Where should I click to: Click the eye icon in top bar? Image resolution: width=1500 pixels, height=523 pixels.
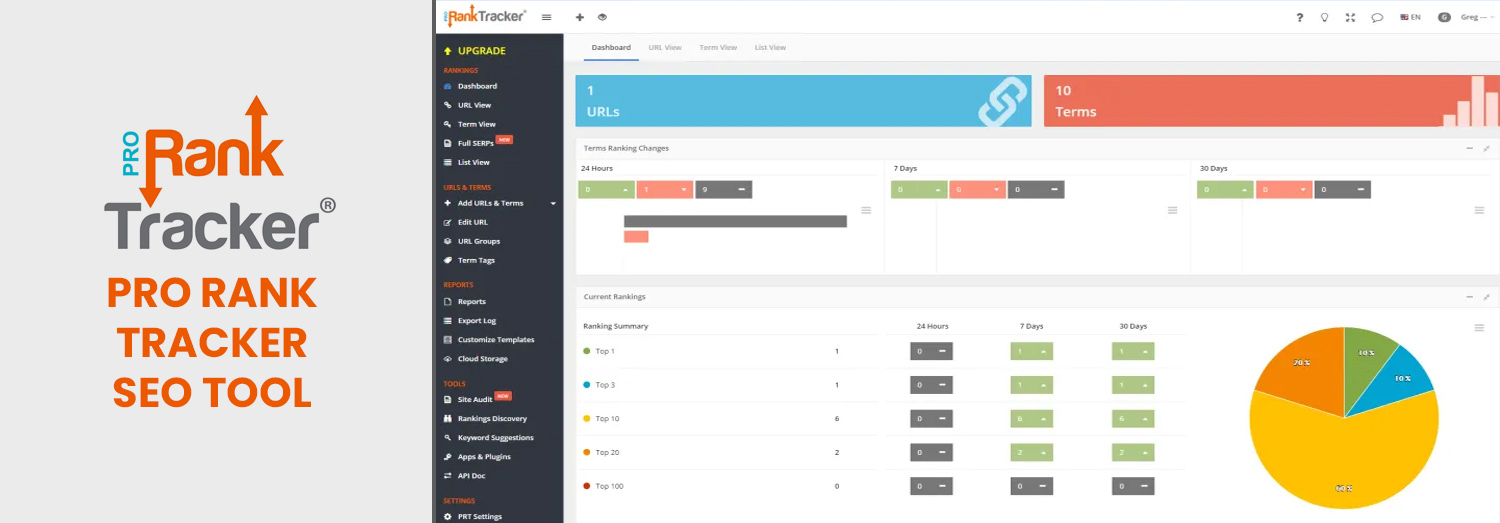pos(602,17)
